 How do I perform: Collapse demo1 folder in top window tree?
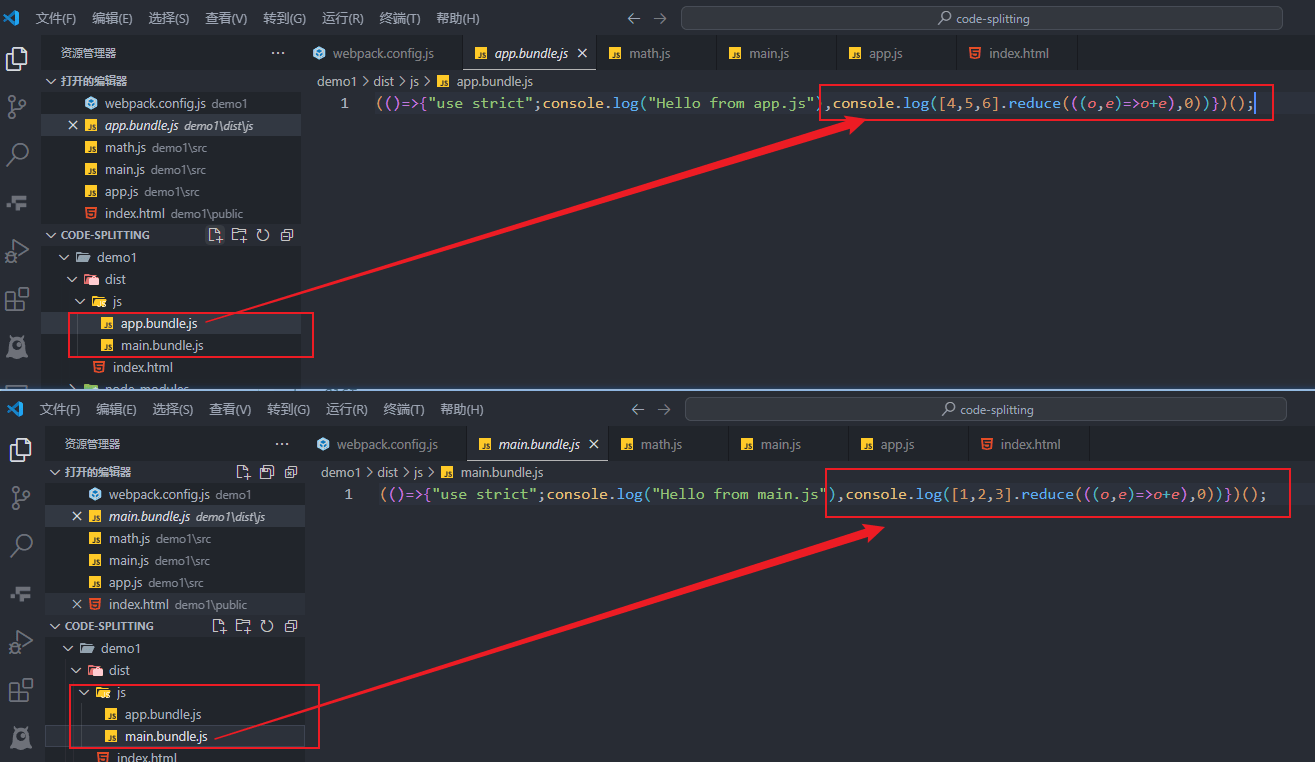[x=65, y=257]
